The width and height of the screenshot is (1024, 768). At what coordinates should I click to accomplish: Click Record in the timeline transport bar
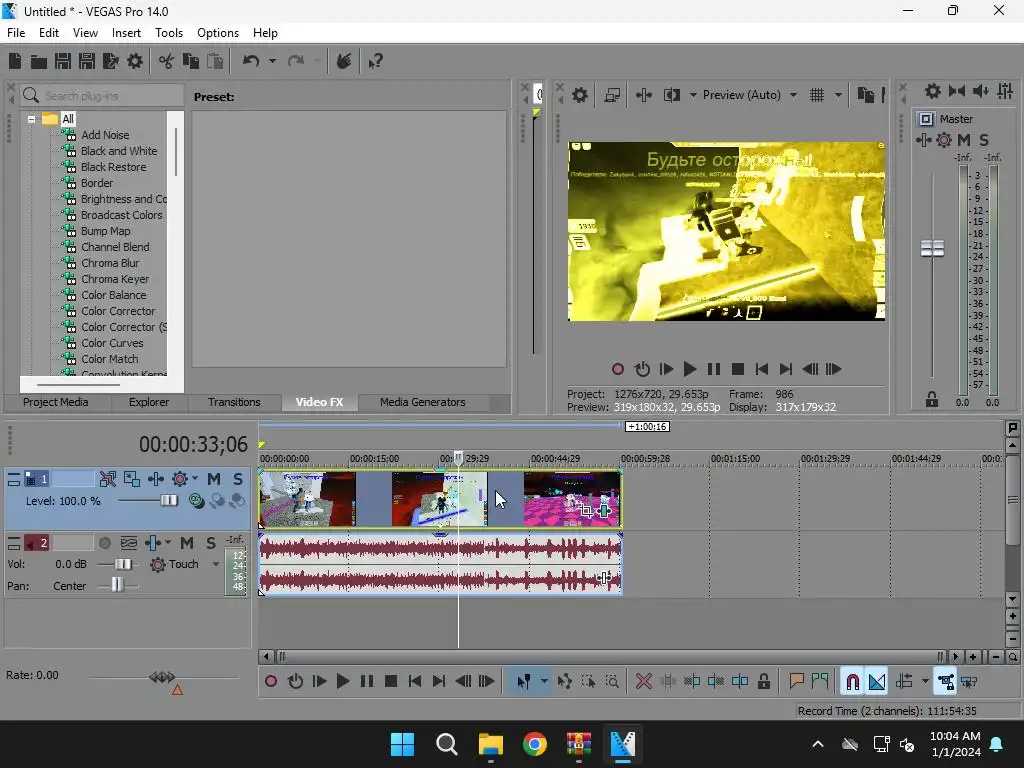tap(270, 682)
